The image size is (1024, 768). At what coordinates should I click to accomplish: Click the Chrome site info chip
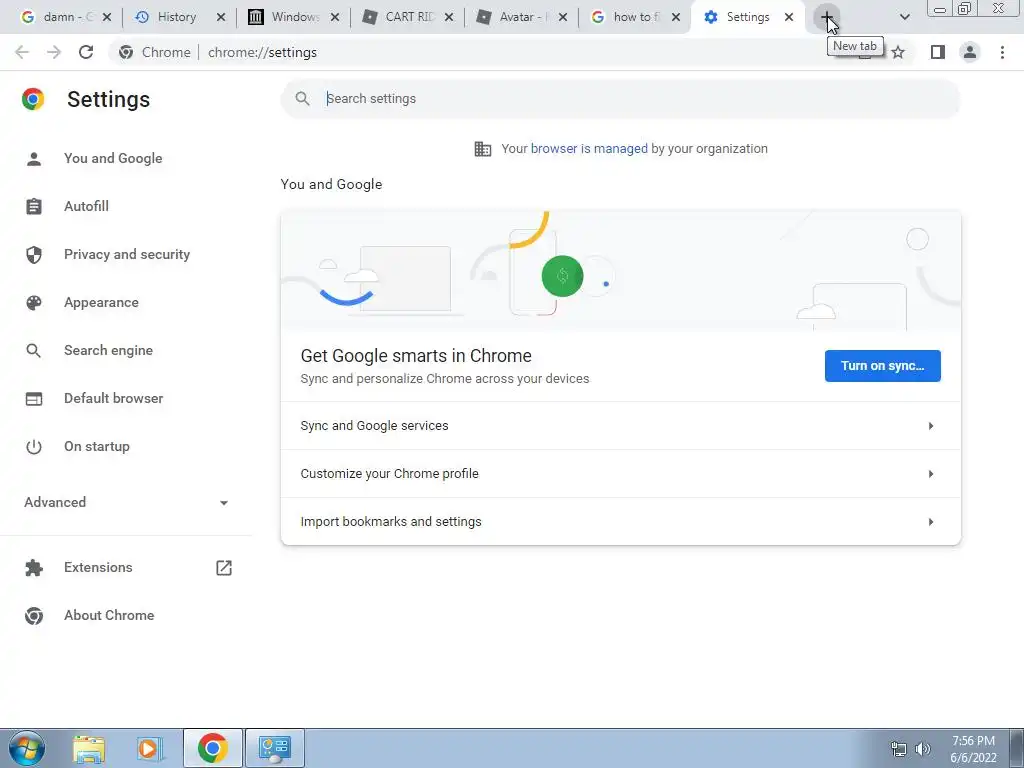pos(155,52)
